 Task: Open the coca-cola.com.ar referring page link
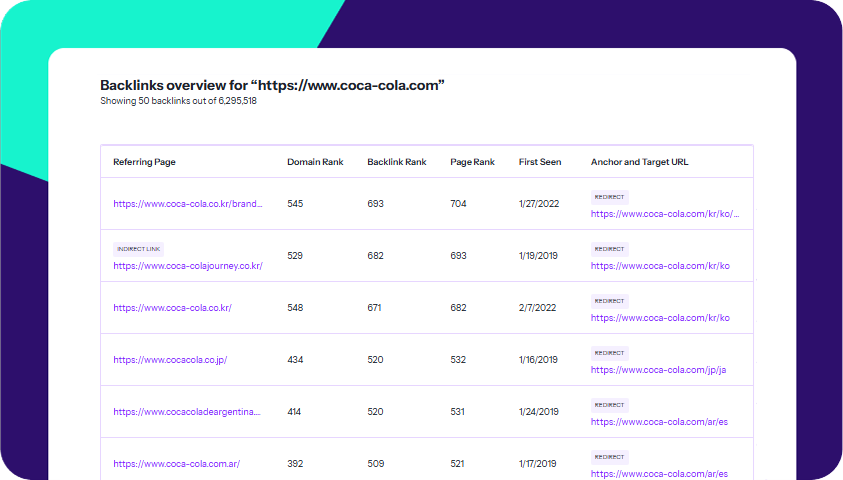coord(176,464)
